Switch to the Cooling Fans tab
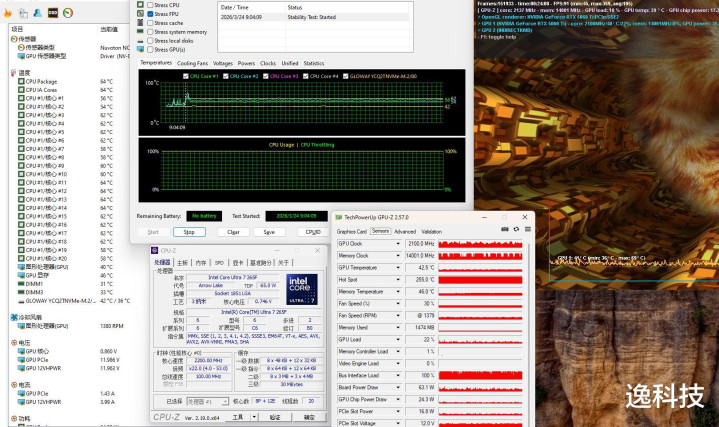The image size is (719, 427). coord(193,63)
